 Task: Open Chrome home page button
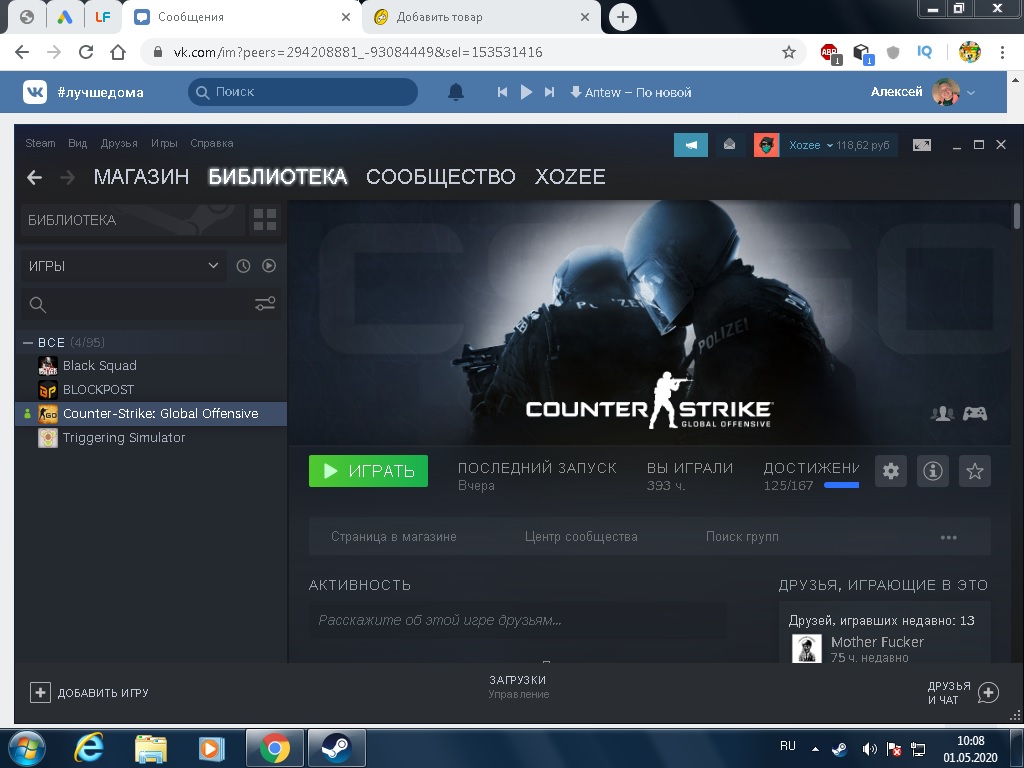(x=118, y=52)
